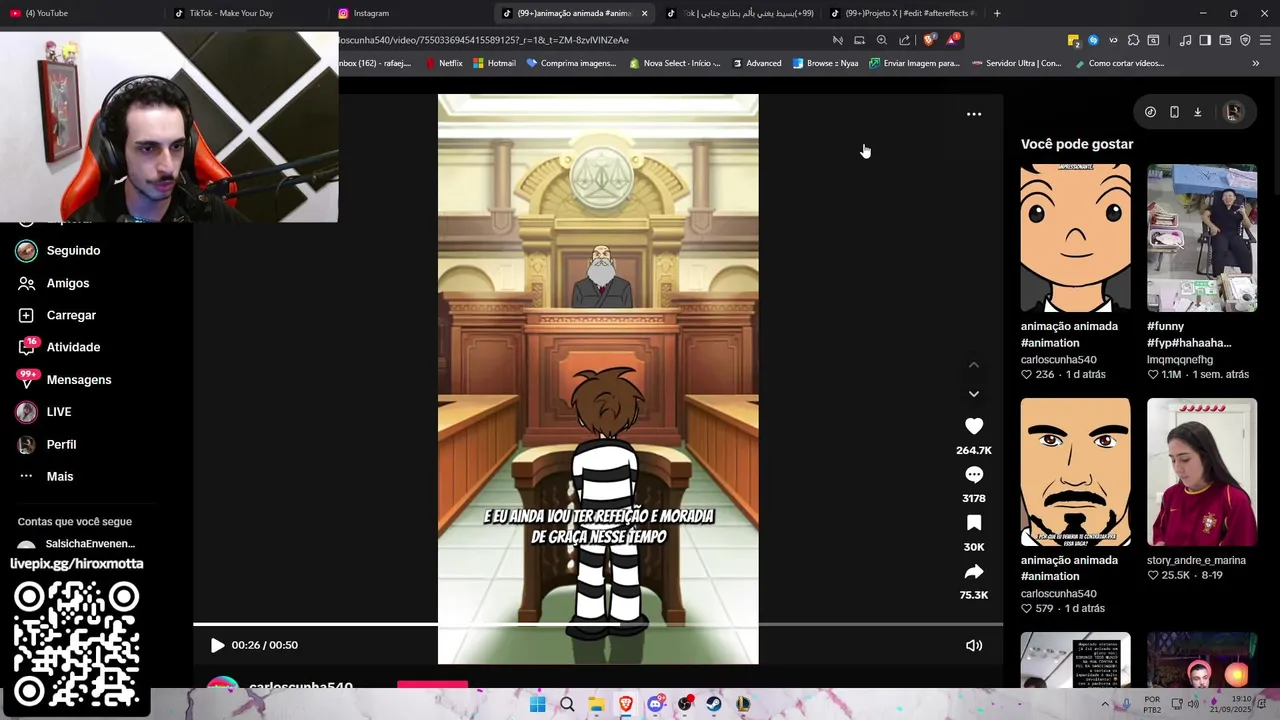The height and width of the screenshot is (720, 1280).
Task: Open the Brave VPN shield icon
Action: (1245, 40)
